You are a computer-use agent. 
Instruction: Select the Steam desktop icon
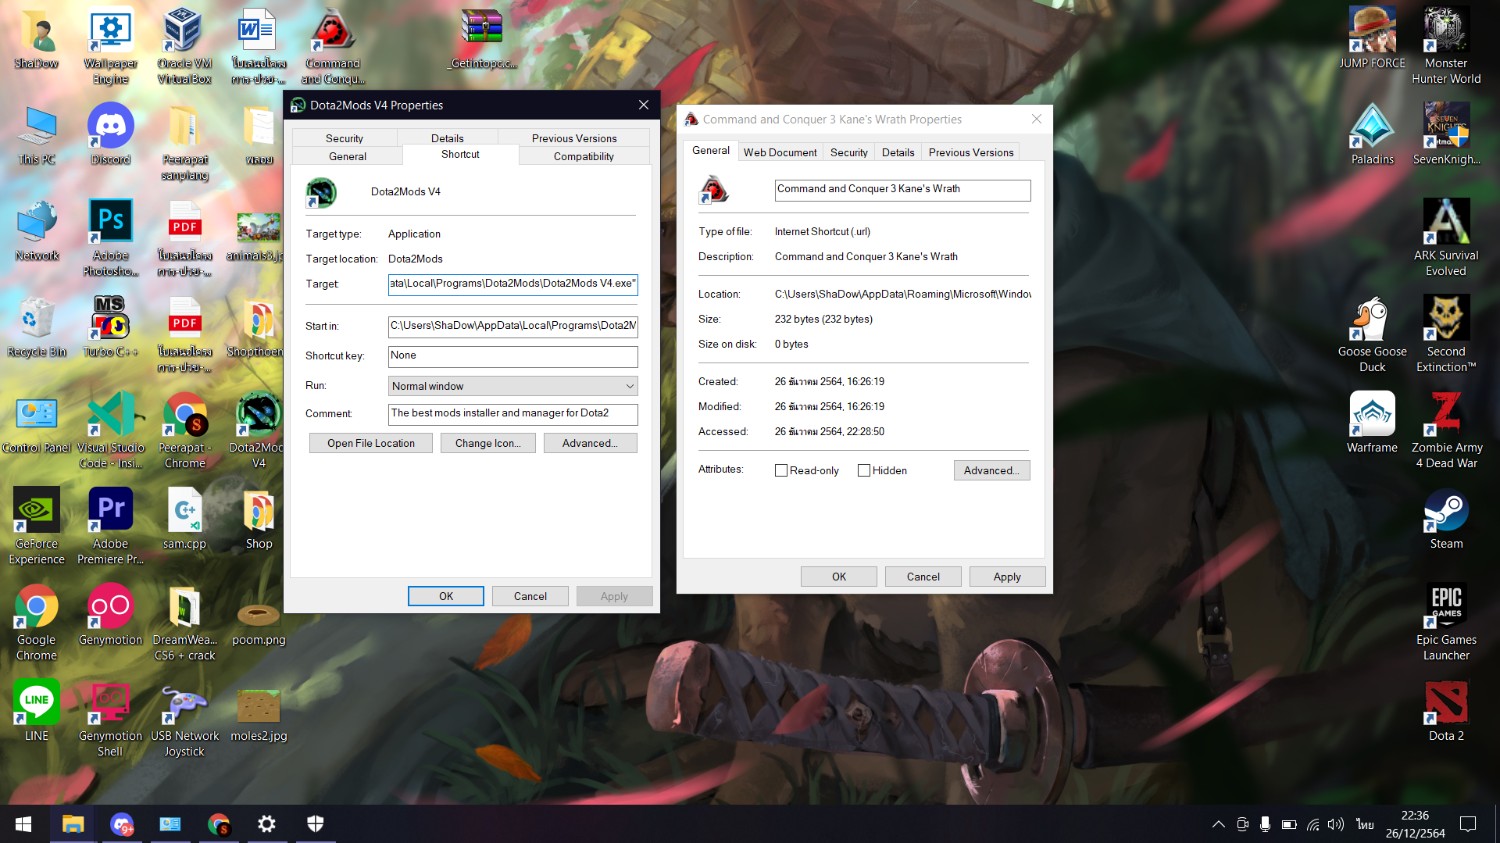pyautogui.click(x=1446, y=520)
